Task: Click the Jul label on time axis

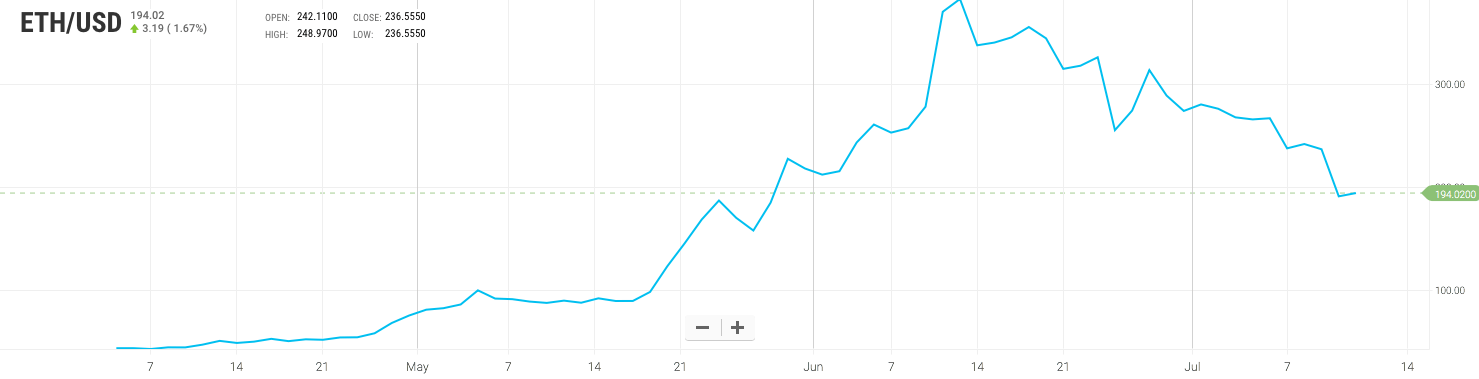Action: 1192,367
